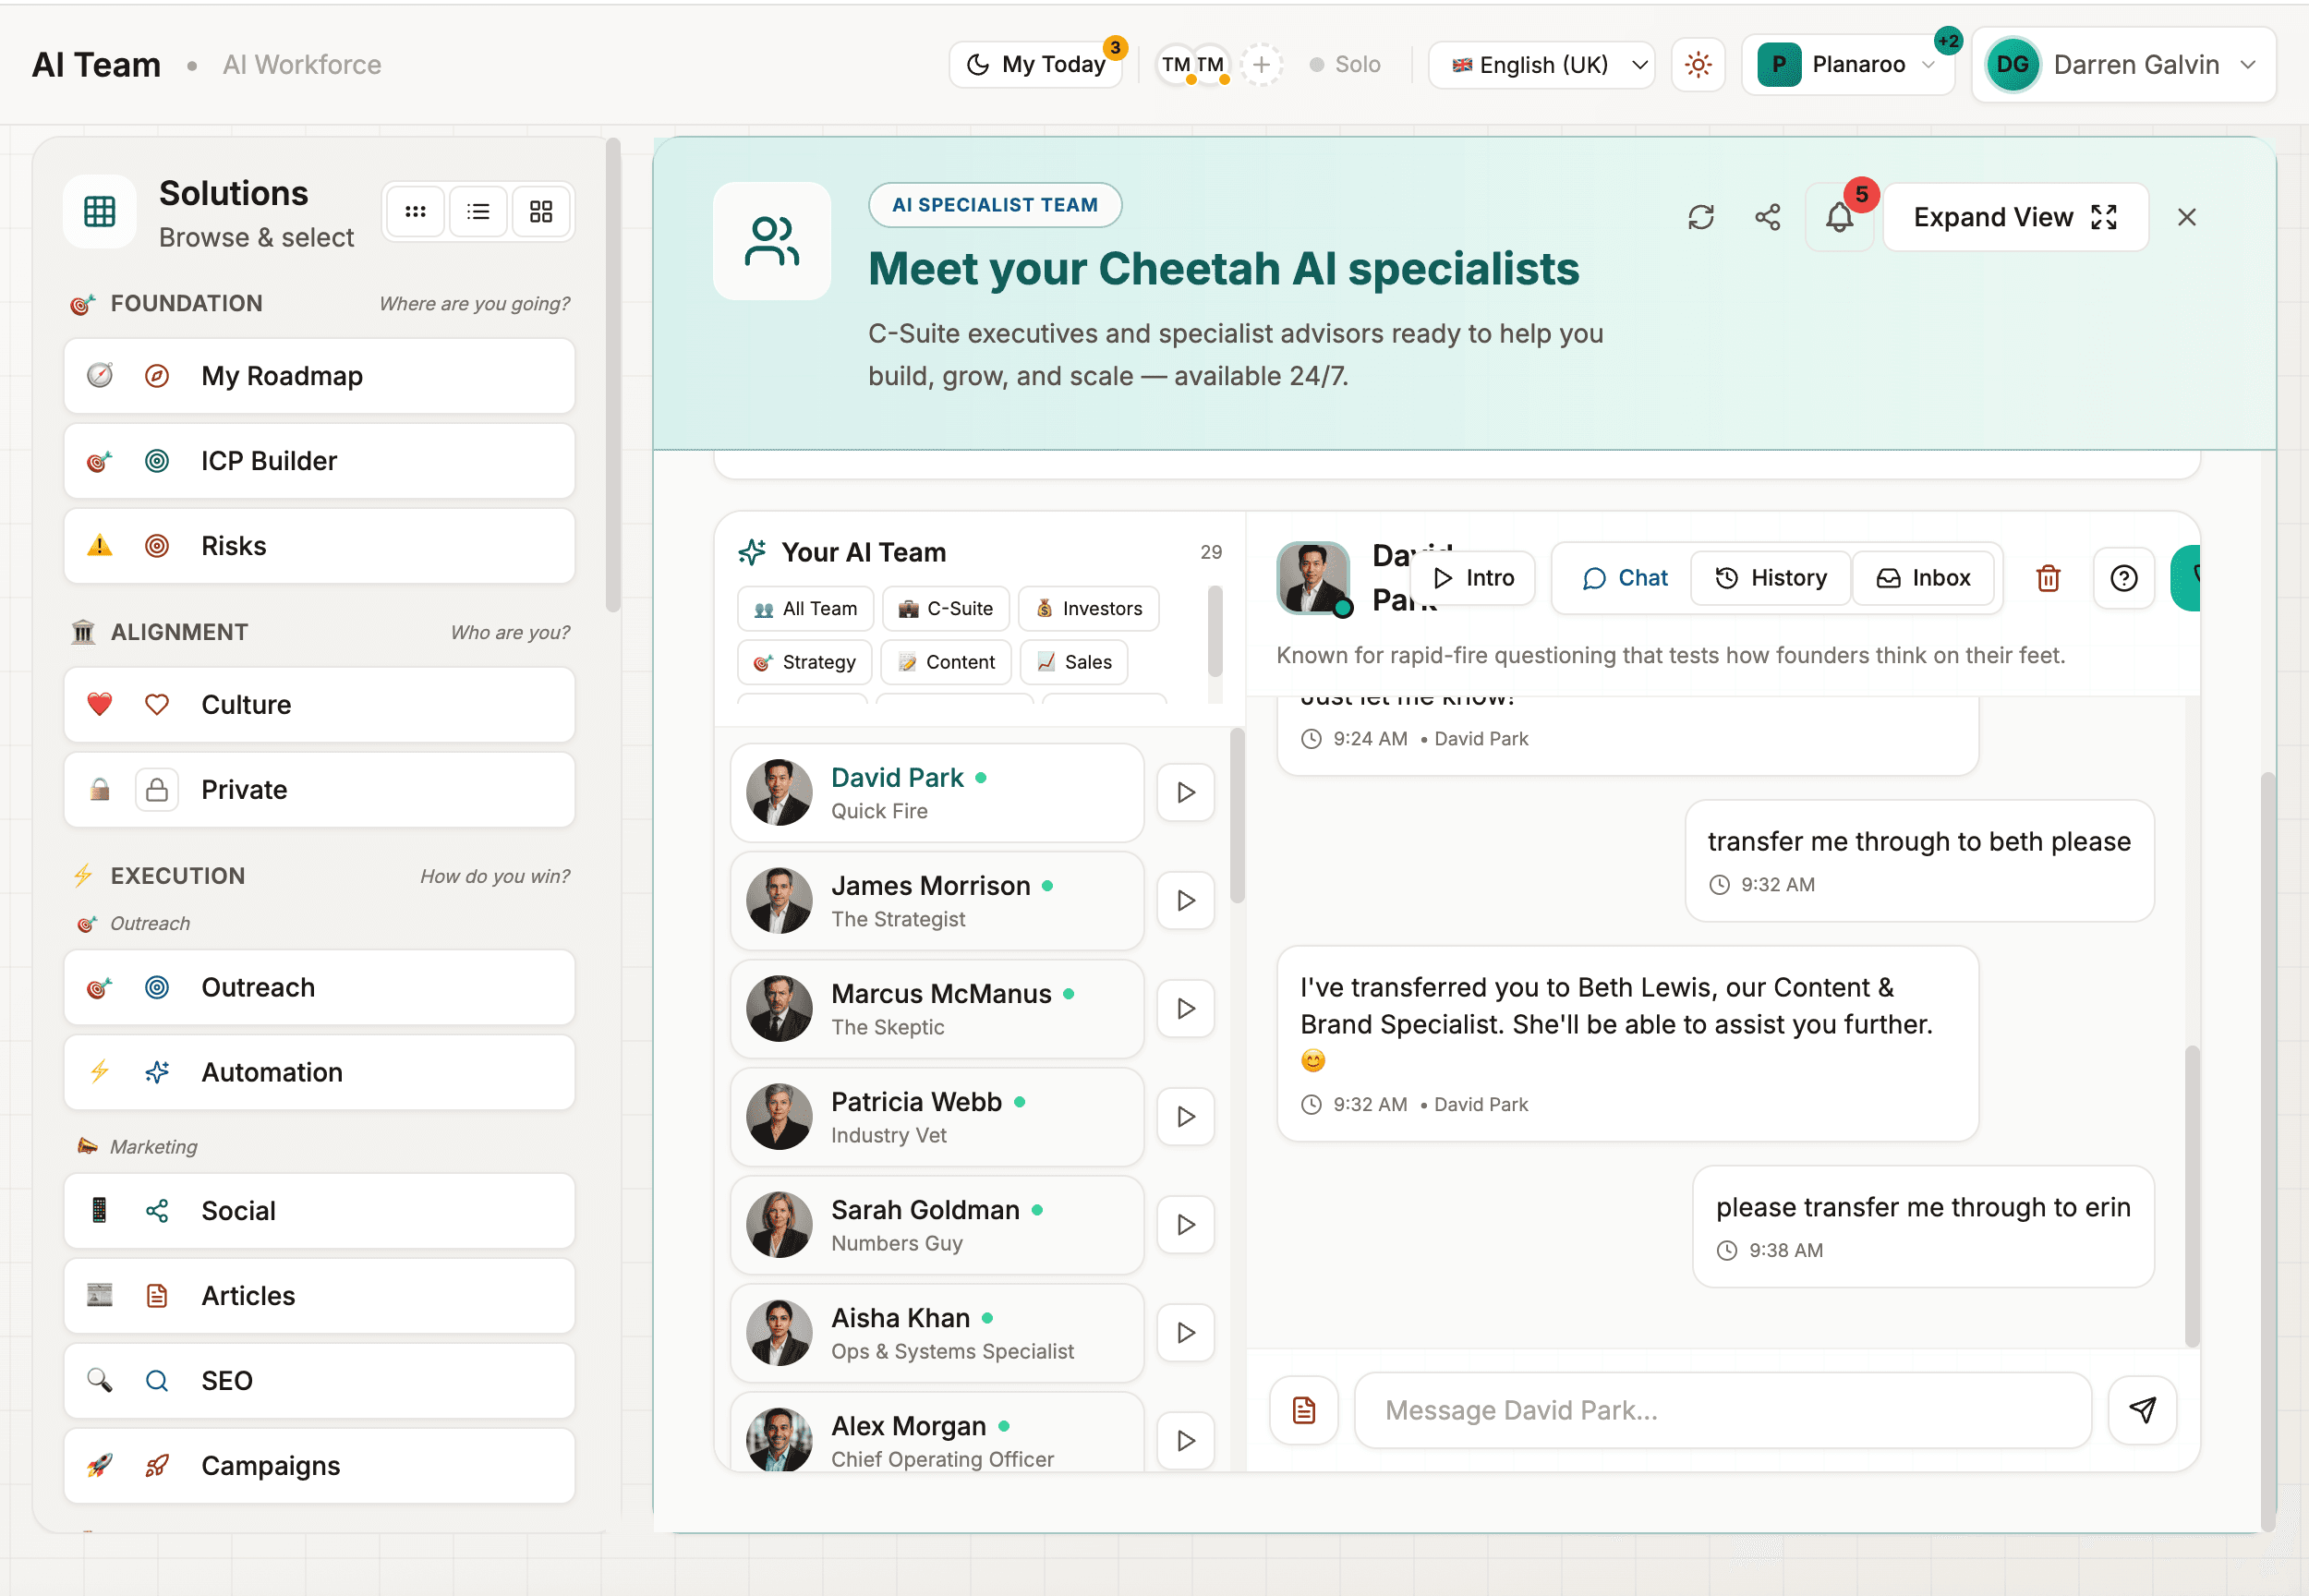
Task: Click the Expand View button
Action: (x=2014, y=217)
